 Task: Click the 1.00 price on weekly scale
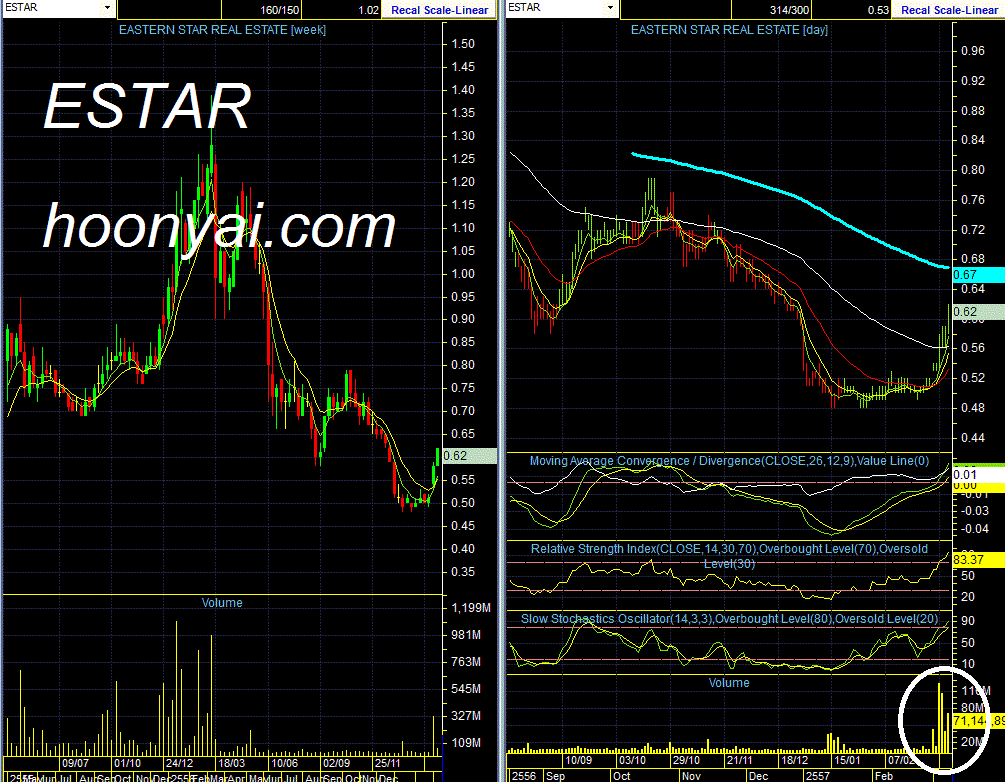coord(463,274)
